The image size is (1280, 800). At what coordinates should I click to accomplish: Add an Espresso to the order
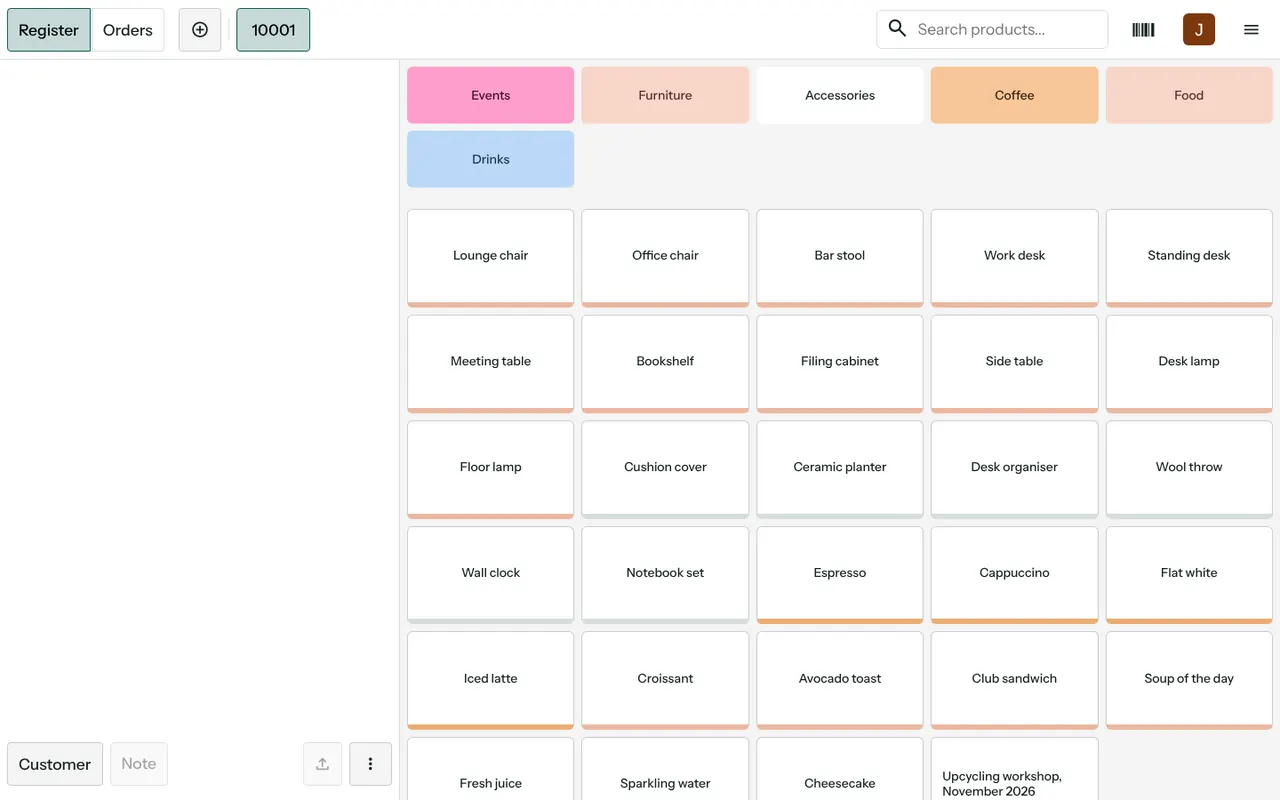(840, 573)
